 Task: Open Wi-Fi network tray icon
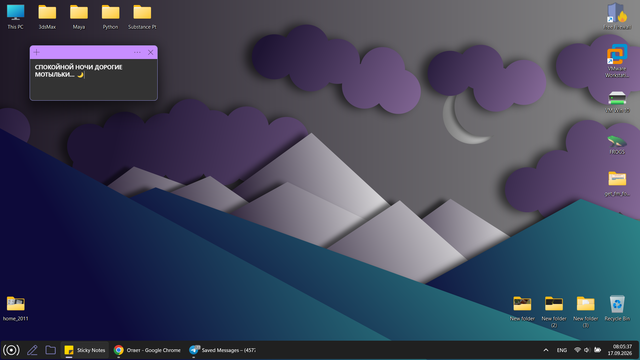click(577, 350)
